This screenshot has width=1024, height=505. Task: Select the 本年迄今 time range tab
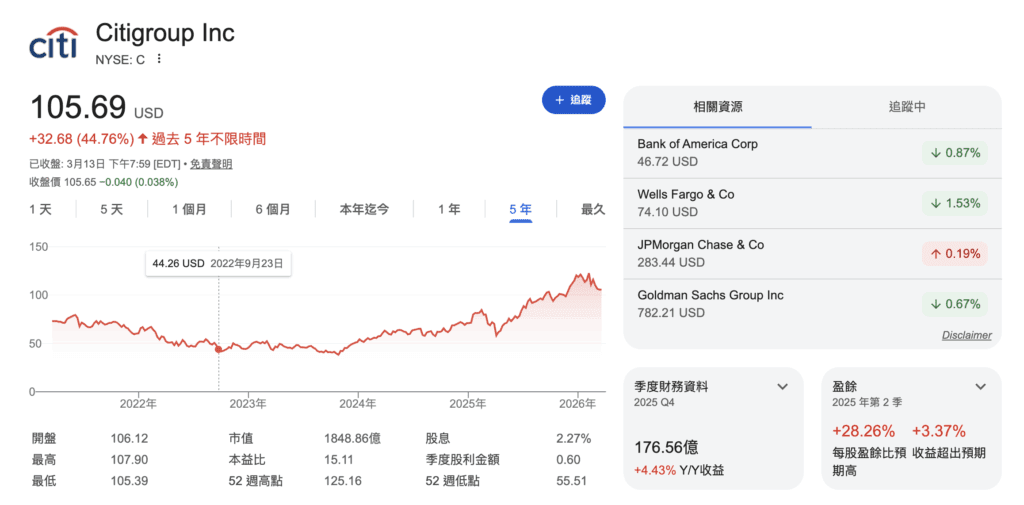tap(364, 210)
